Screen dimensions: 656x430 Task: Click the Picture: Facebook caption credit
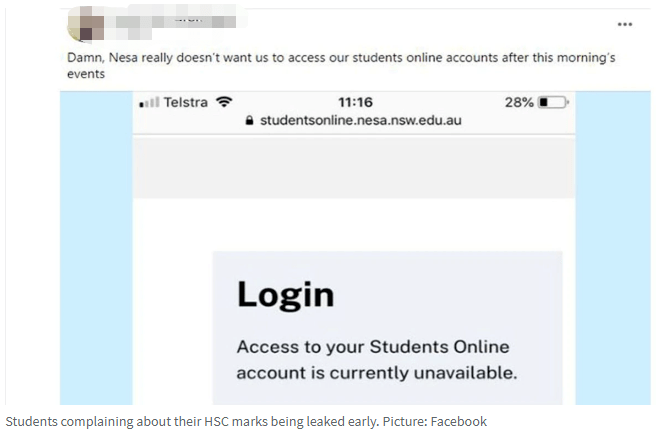click(435, 421)
